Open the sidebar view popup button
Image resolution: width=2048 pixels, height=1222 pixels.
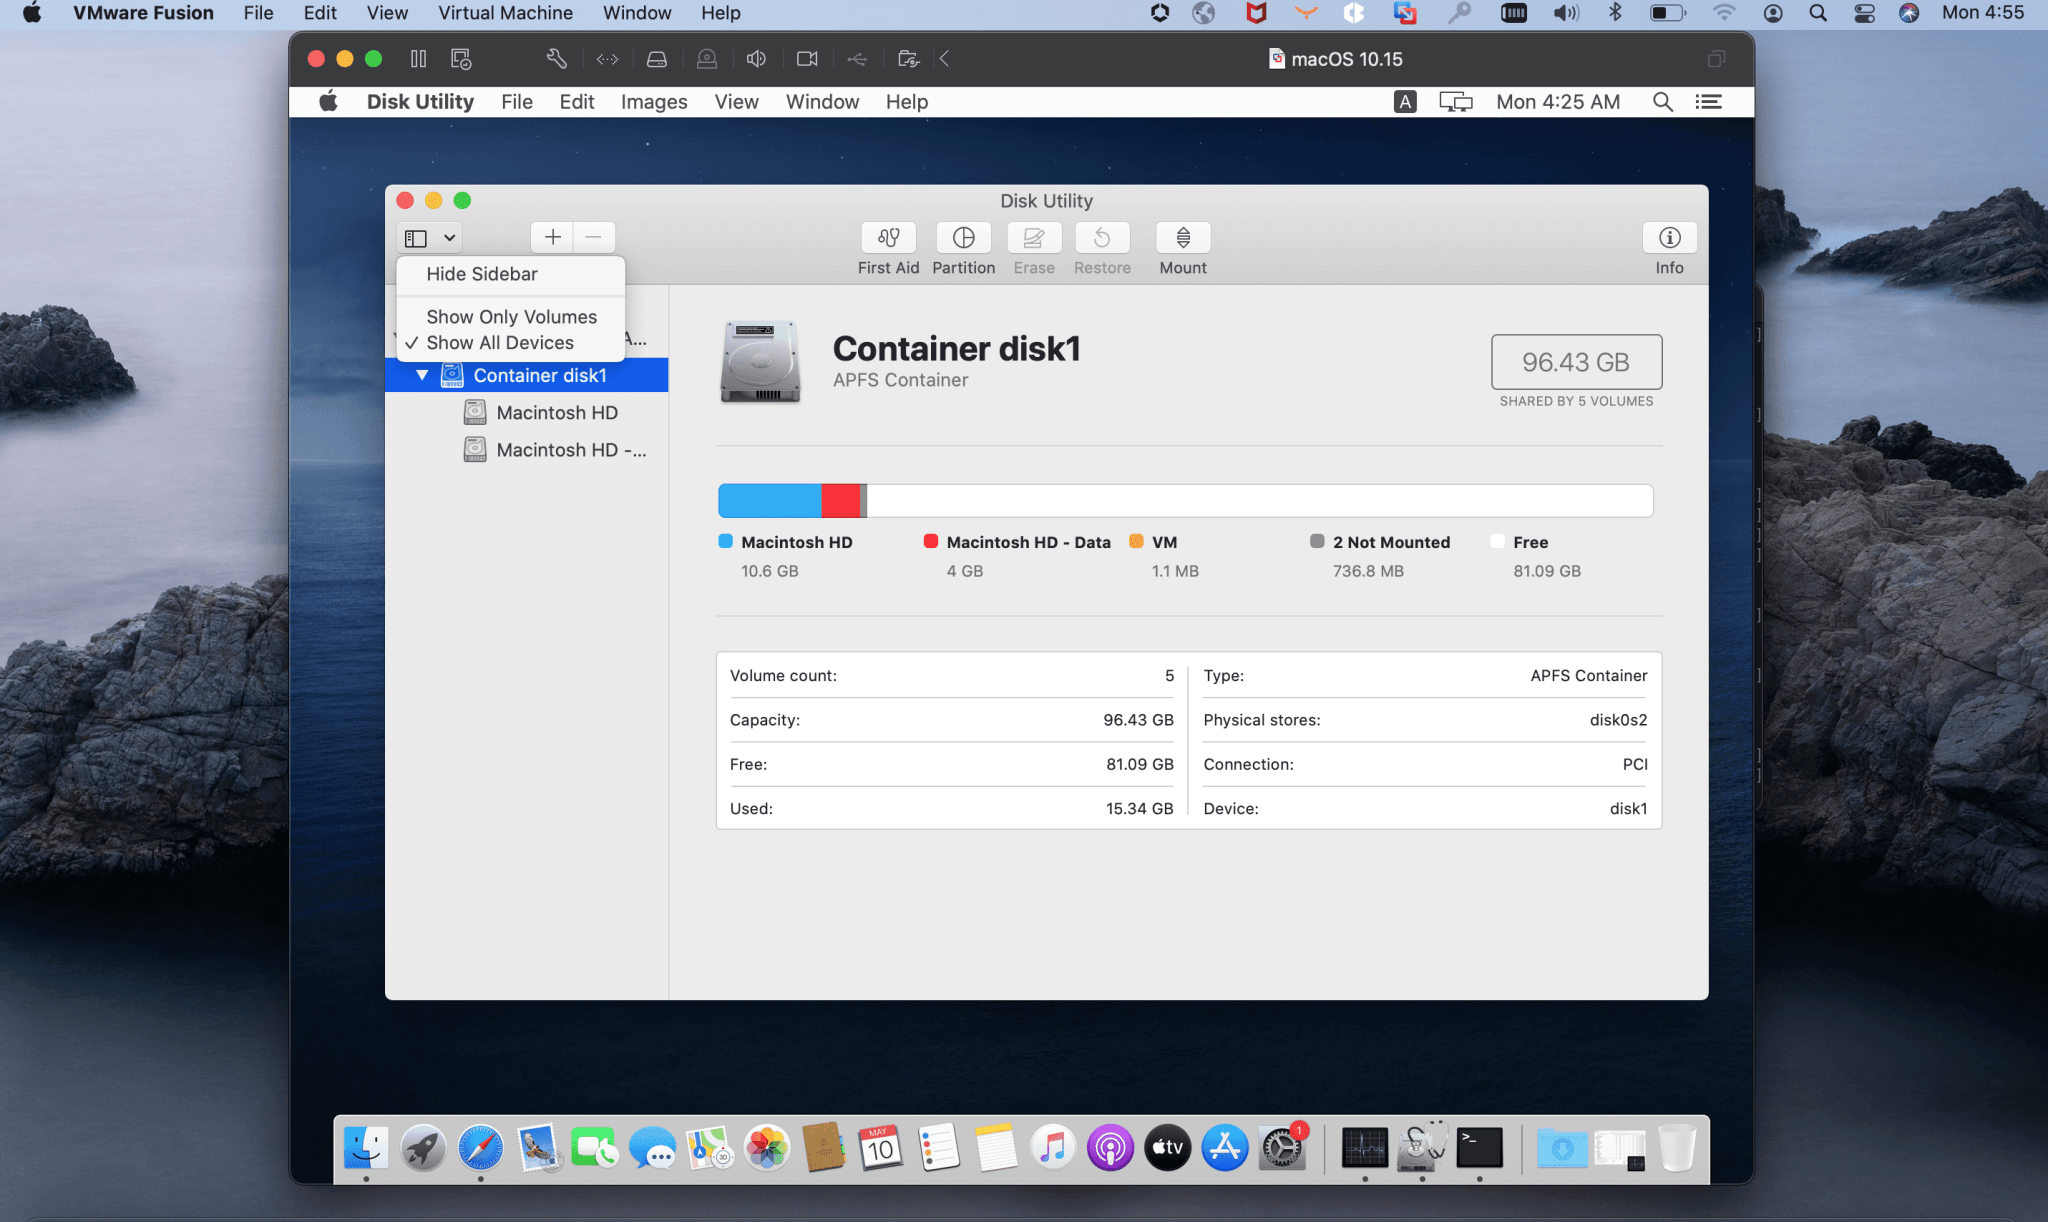pyautogui.click(x=417, y=238)
